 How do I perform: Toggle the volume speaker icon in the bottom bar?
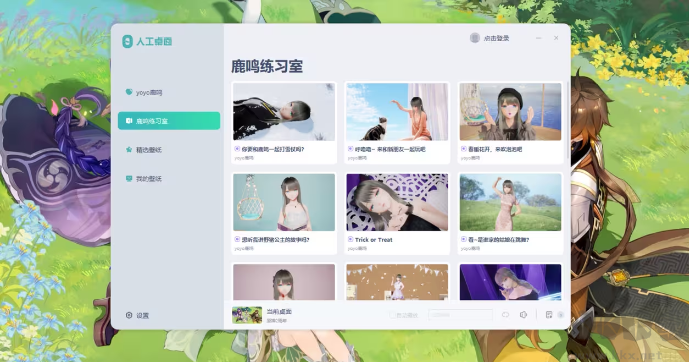click(523, 315)
